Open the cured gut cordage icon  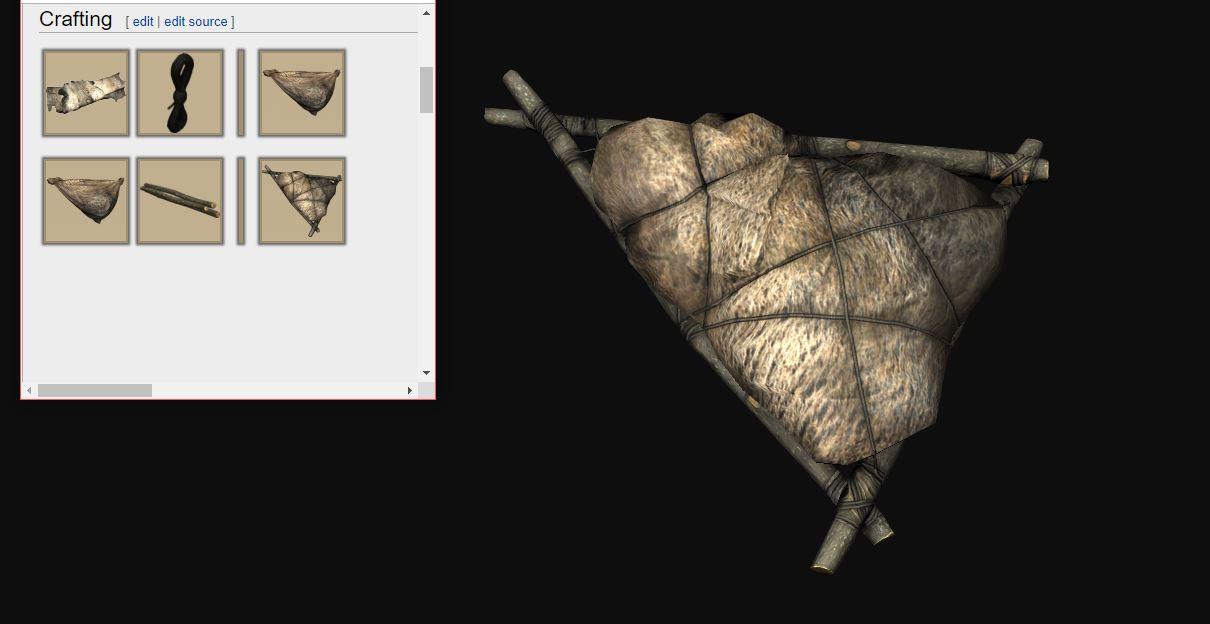point(180,92)
